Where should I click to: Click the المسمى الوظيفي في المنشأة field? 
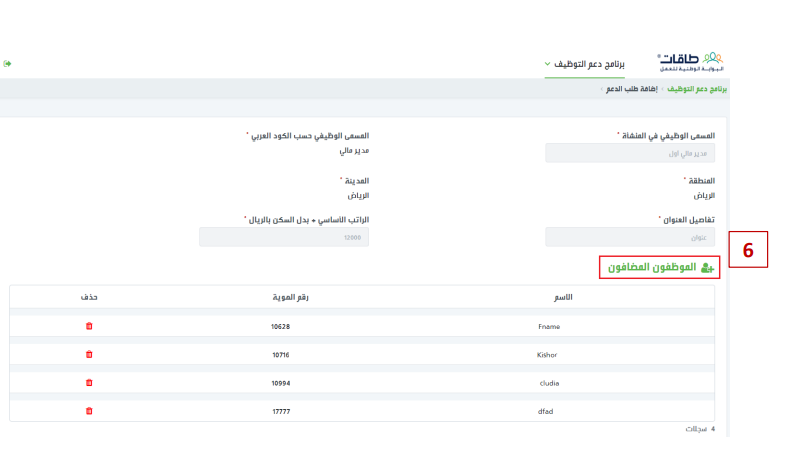click(630, 153)
